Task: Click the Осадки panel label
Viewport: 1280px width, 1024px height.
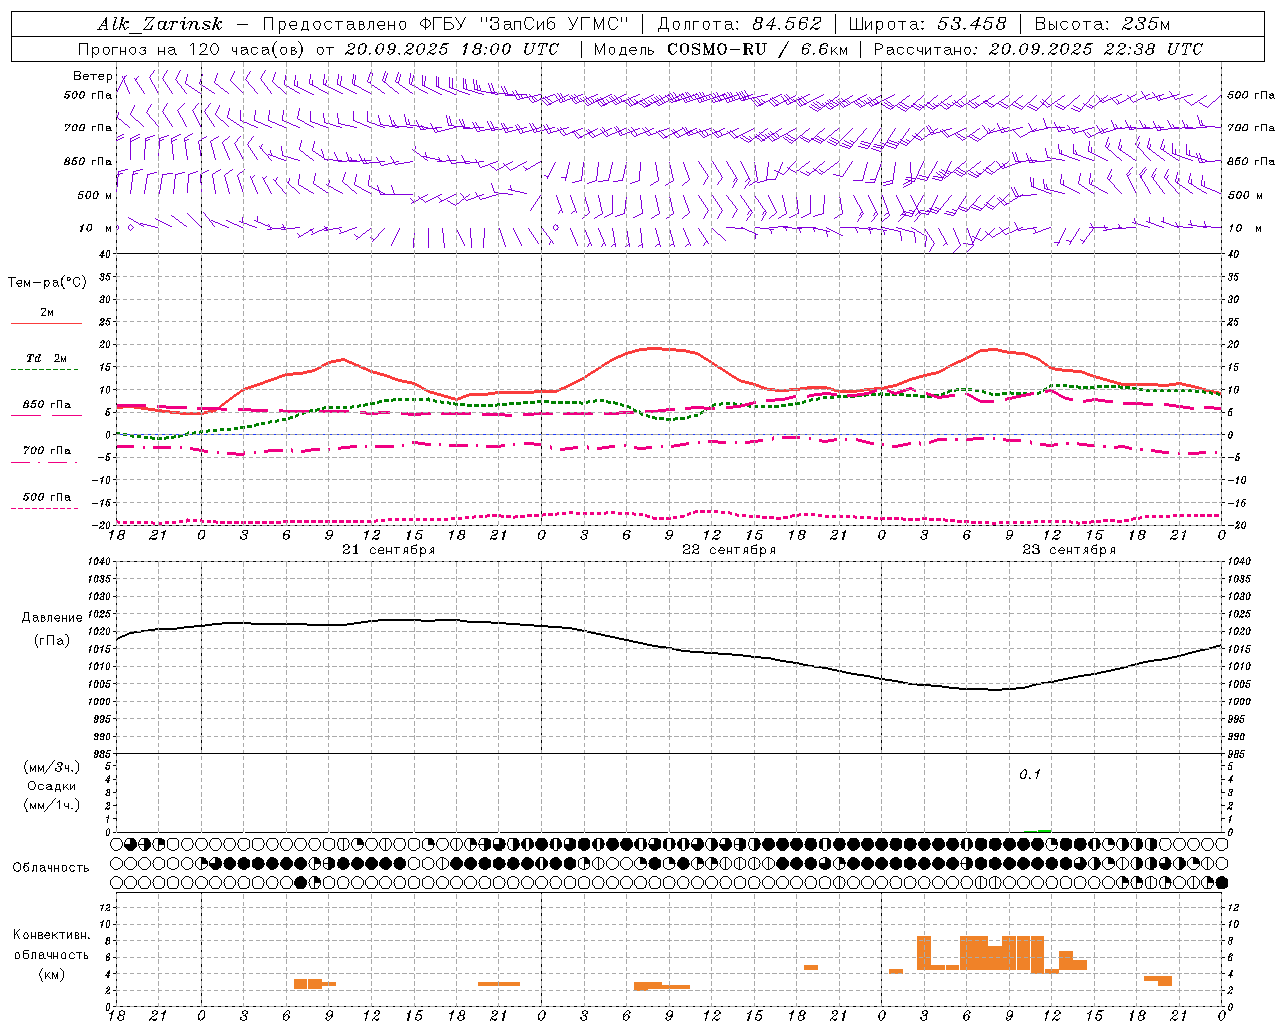Action: 52,786
